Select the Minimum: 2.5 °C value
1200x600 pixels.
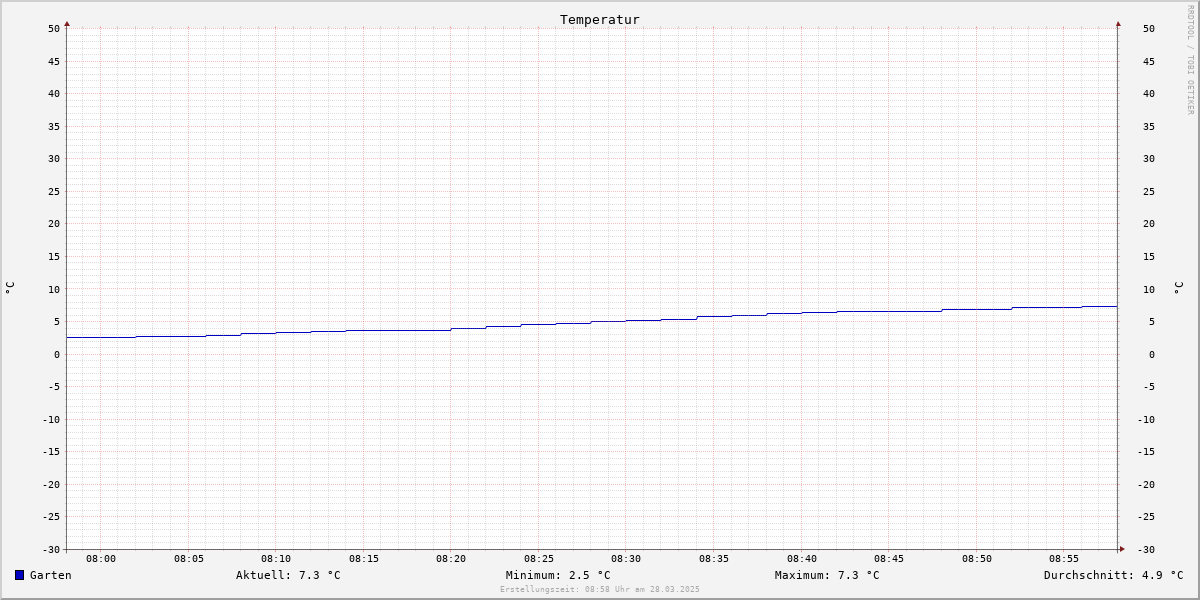tap(558, 575)
